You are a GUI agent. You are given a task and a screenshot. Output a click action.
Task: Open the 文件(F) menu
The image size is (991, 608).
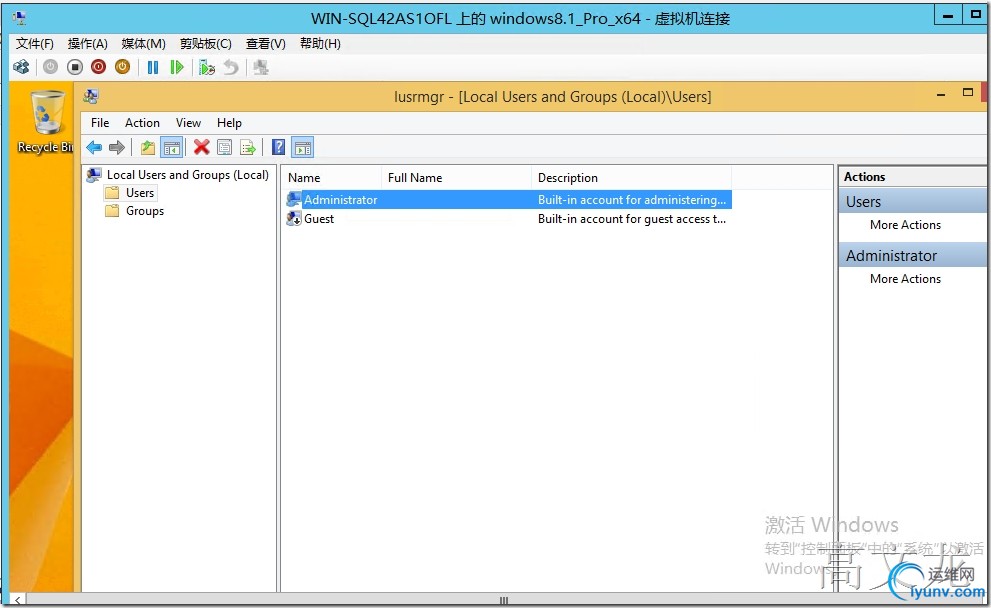tap(35, 44)
